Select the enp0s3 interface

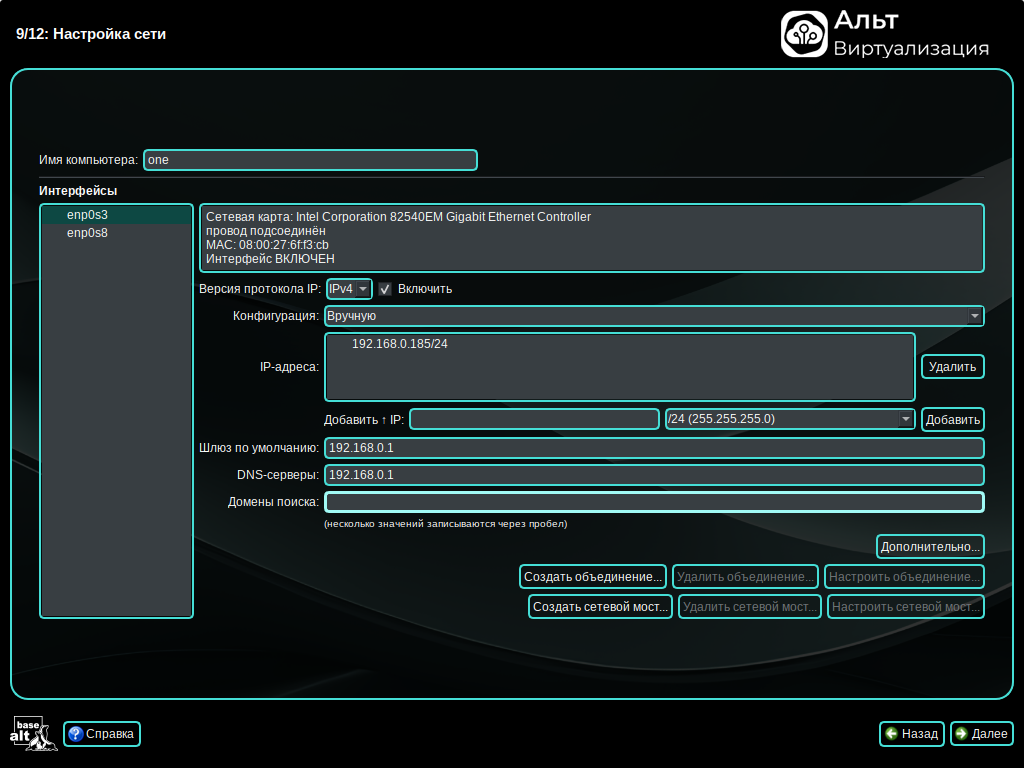click(x=87, y=215)
